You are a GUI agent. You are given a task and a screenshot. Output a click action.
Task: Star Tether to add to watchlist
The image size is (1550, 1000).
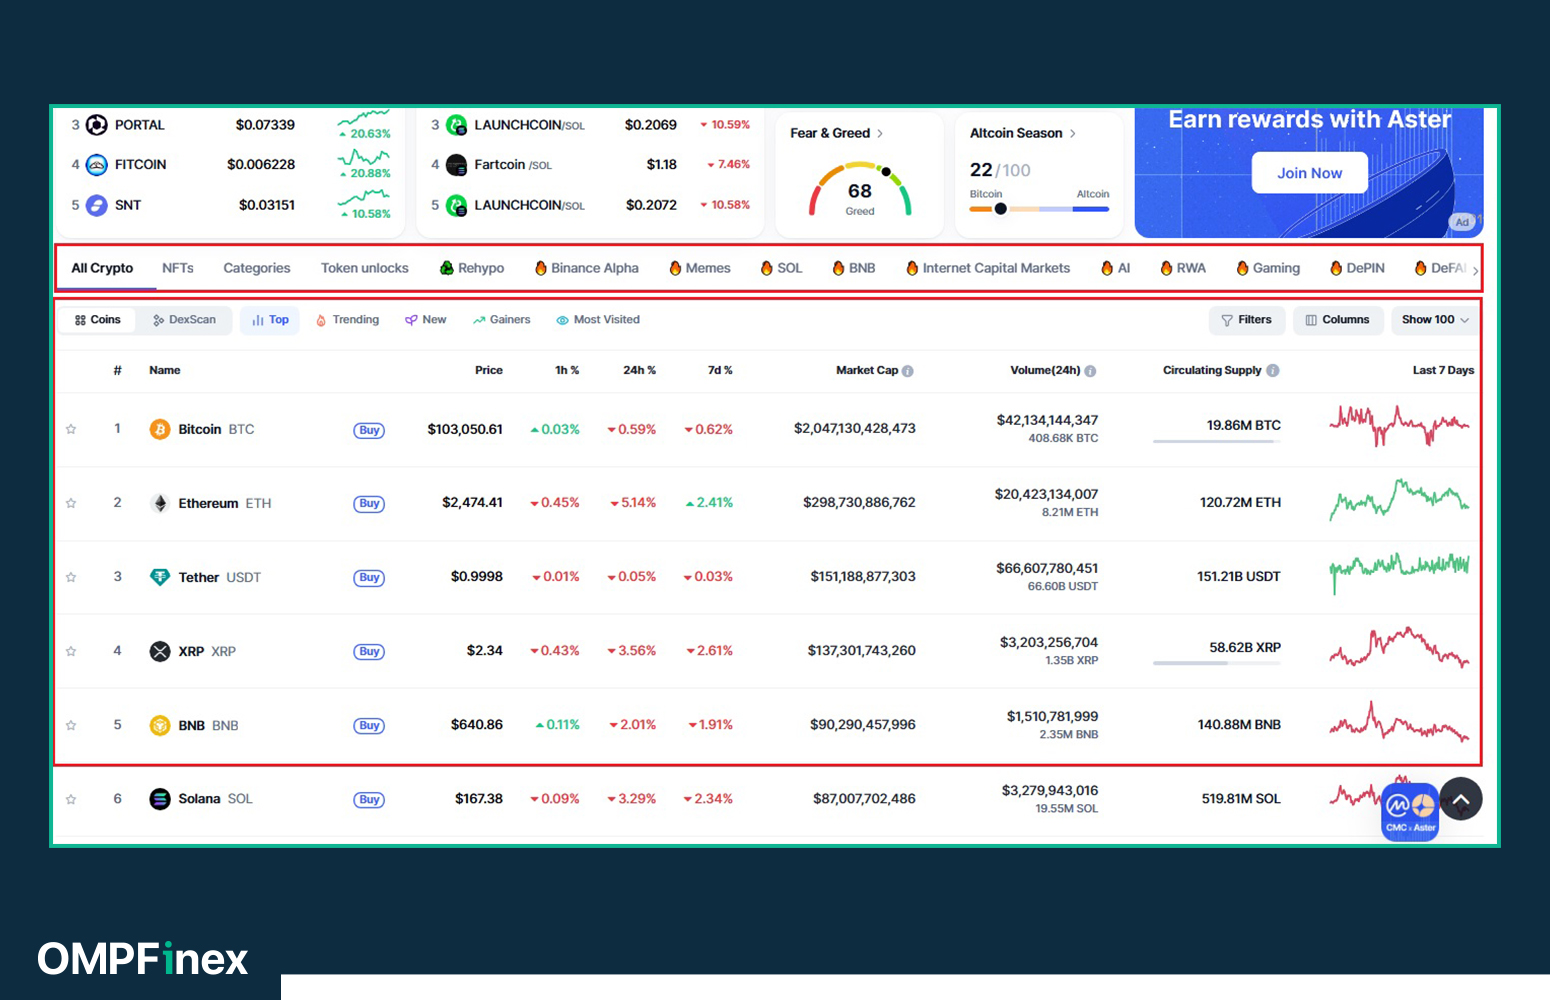pos(71,577)
